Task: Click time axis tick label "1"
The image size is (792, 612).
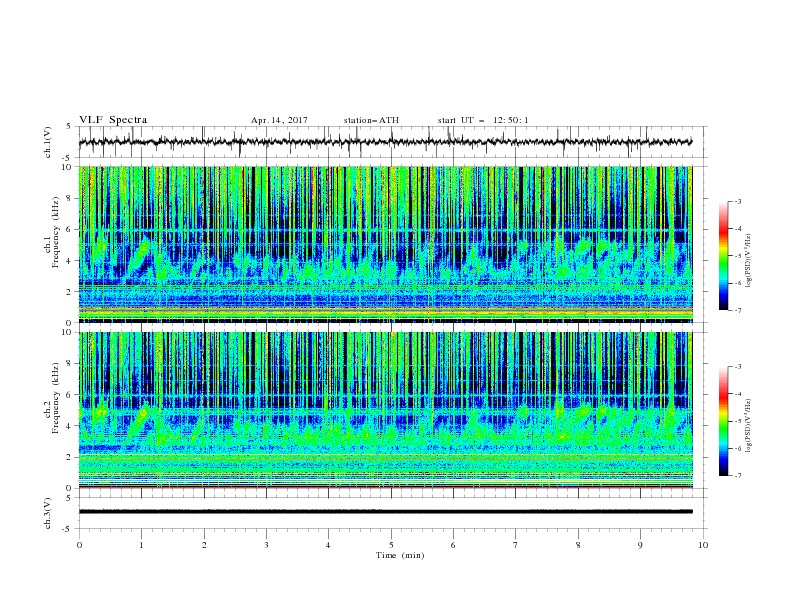Action: (141, 546)
